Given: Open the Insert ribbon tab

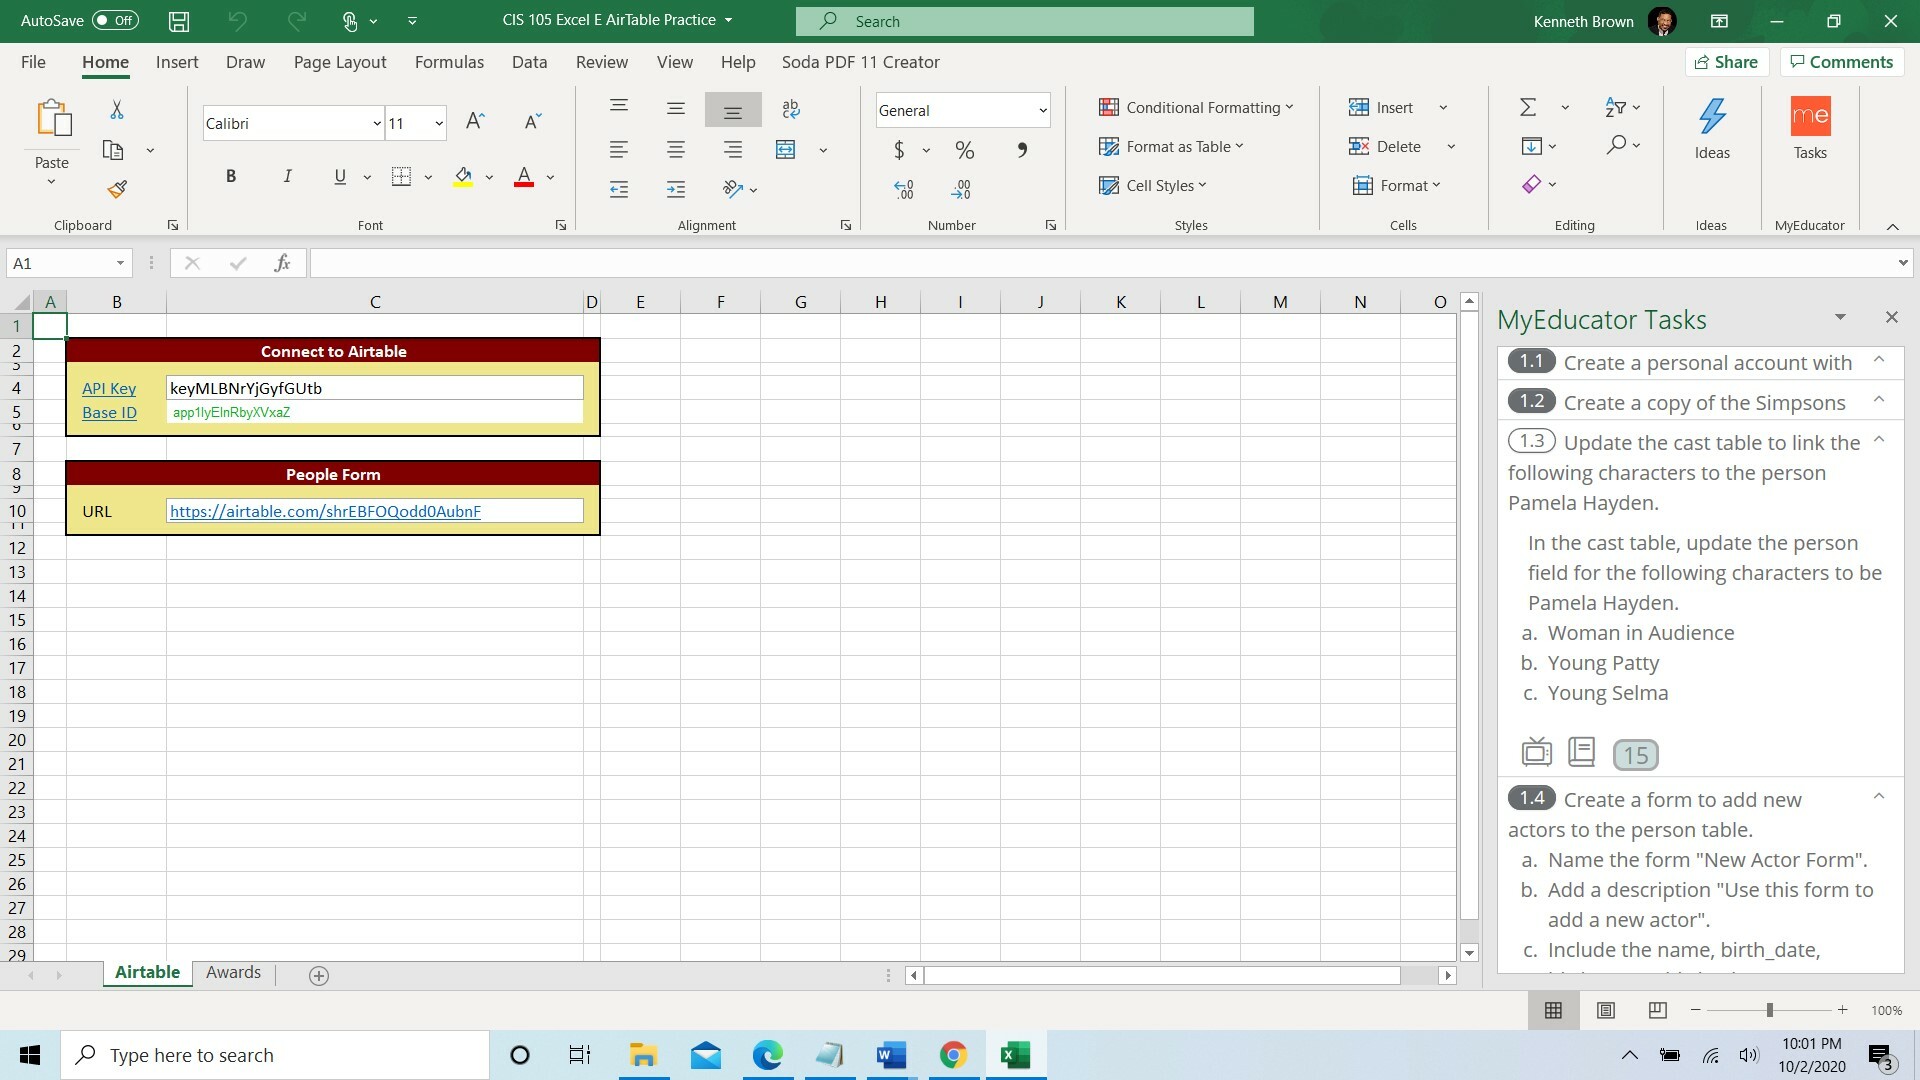Looking at the screenshot, I should [x=177, y=62].
